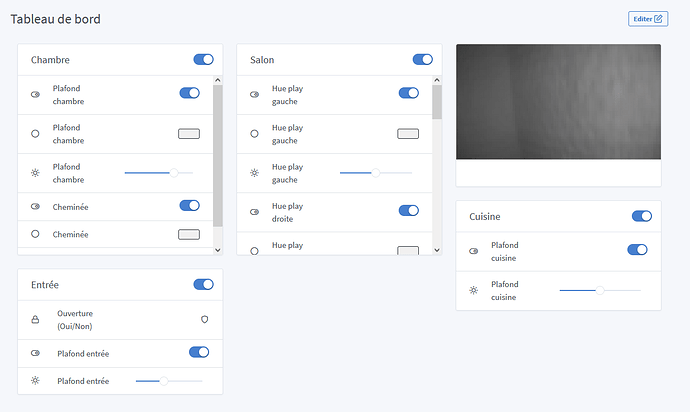Viewport: 690px width, 412px height.
Task: Toggle the Hue play gauche switch
Action: (x=409, y=93)
